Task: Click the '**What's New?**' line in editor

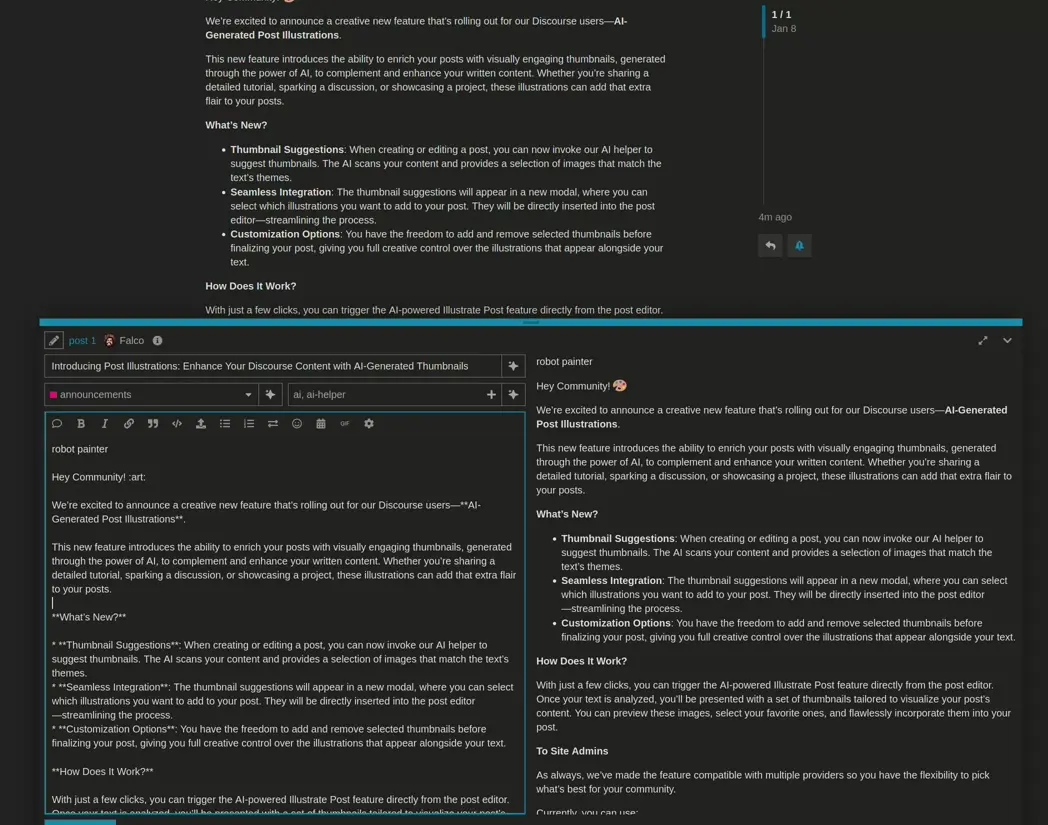Action: point(89,617)
